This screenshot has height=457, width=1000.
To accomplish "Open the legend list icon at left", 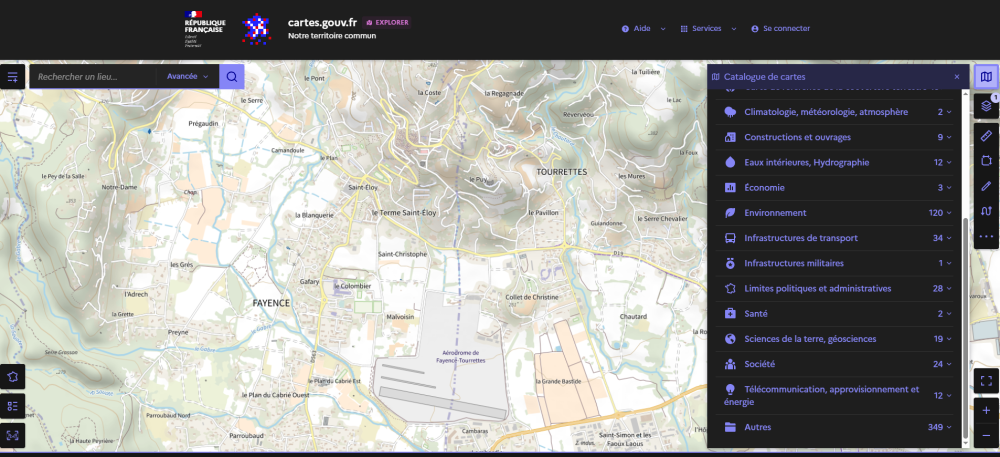I will 13,406.
